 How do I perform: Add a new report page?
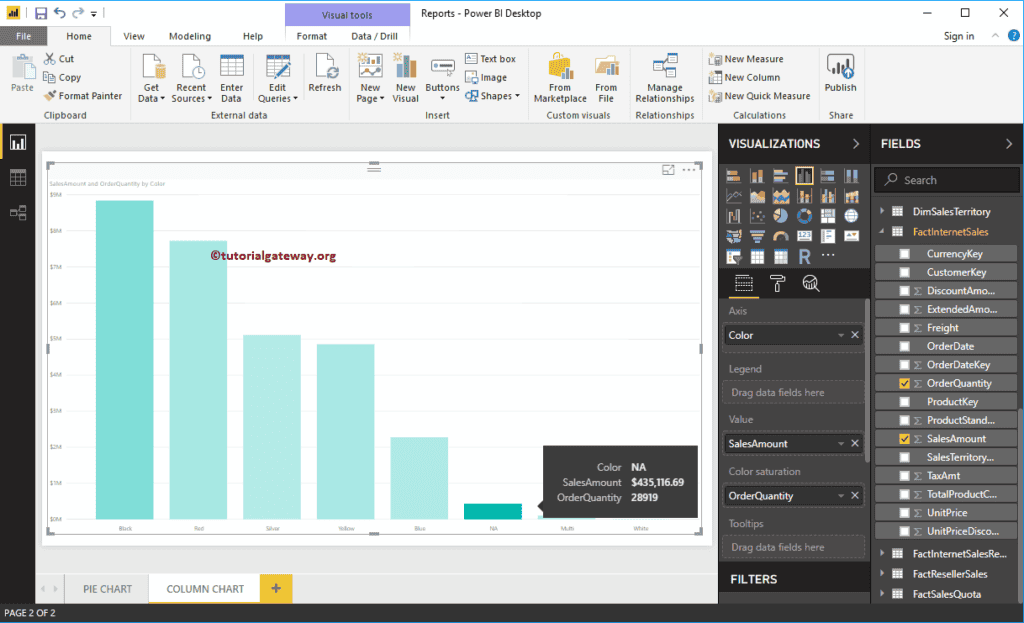[x=276, y=588]
